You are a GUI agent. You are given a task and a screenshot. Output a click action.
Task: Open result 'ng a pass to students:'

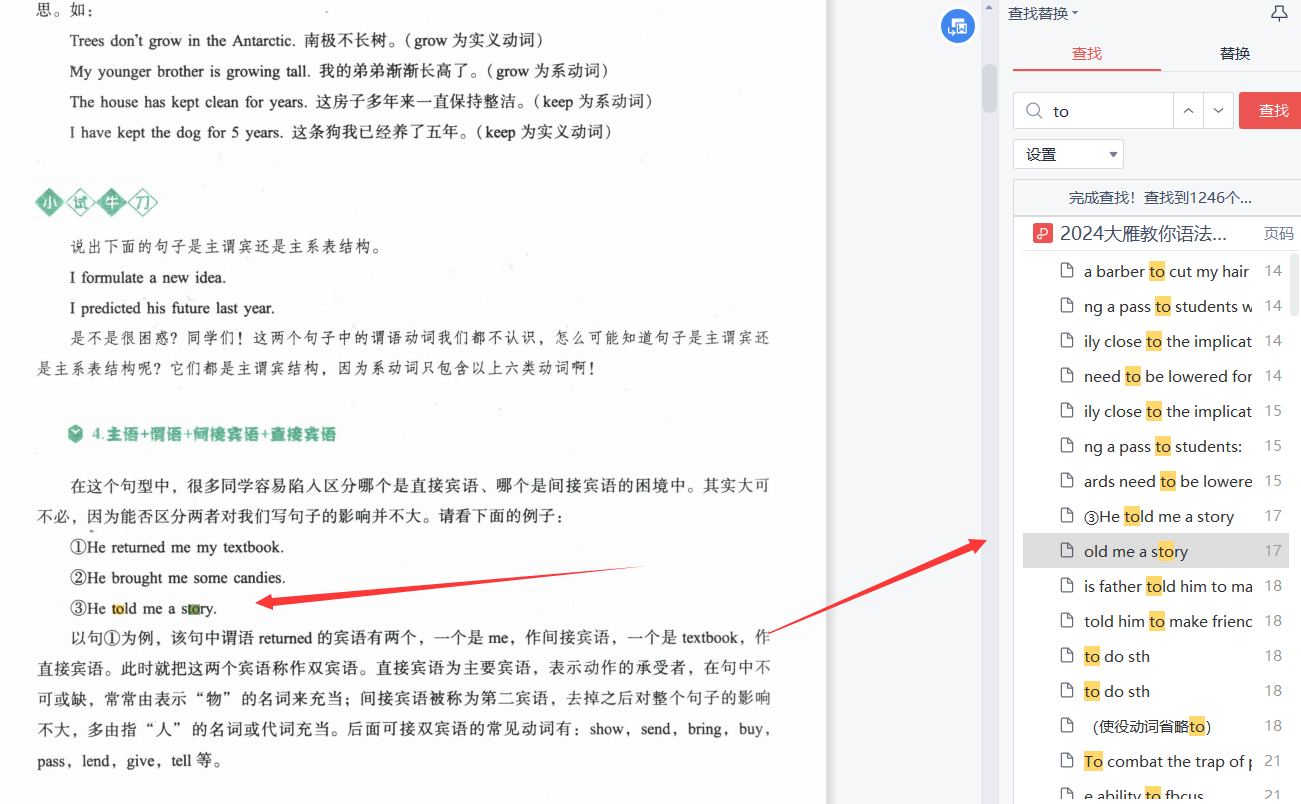[1156, 446]
